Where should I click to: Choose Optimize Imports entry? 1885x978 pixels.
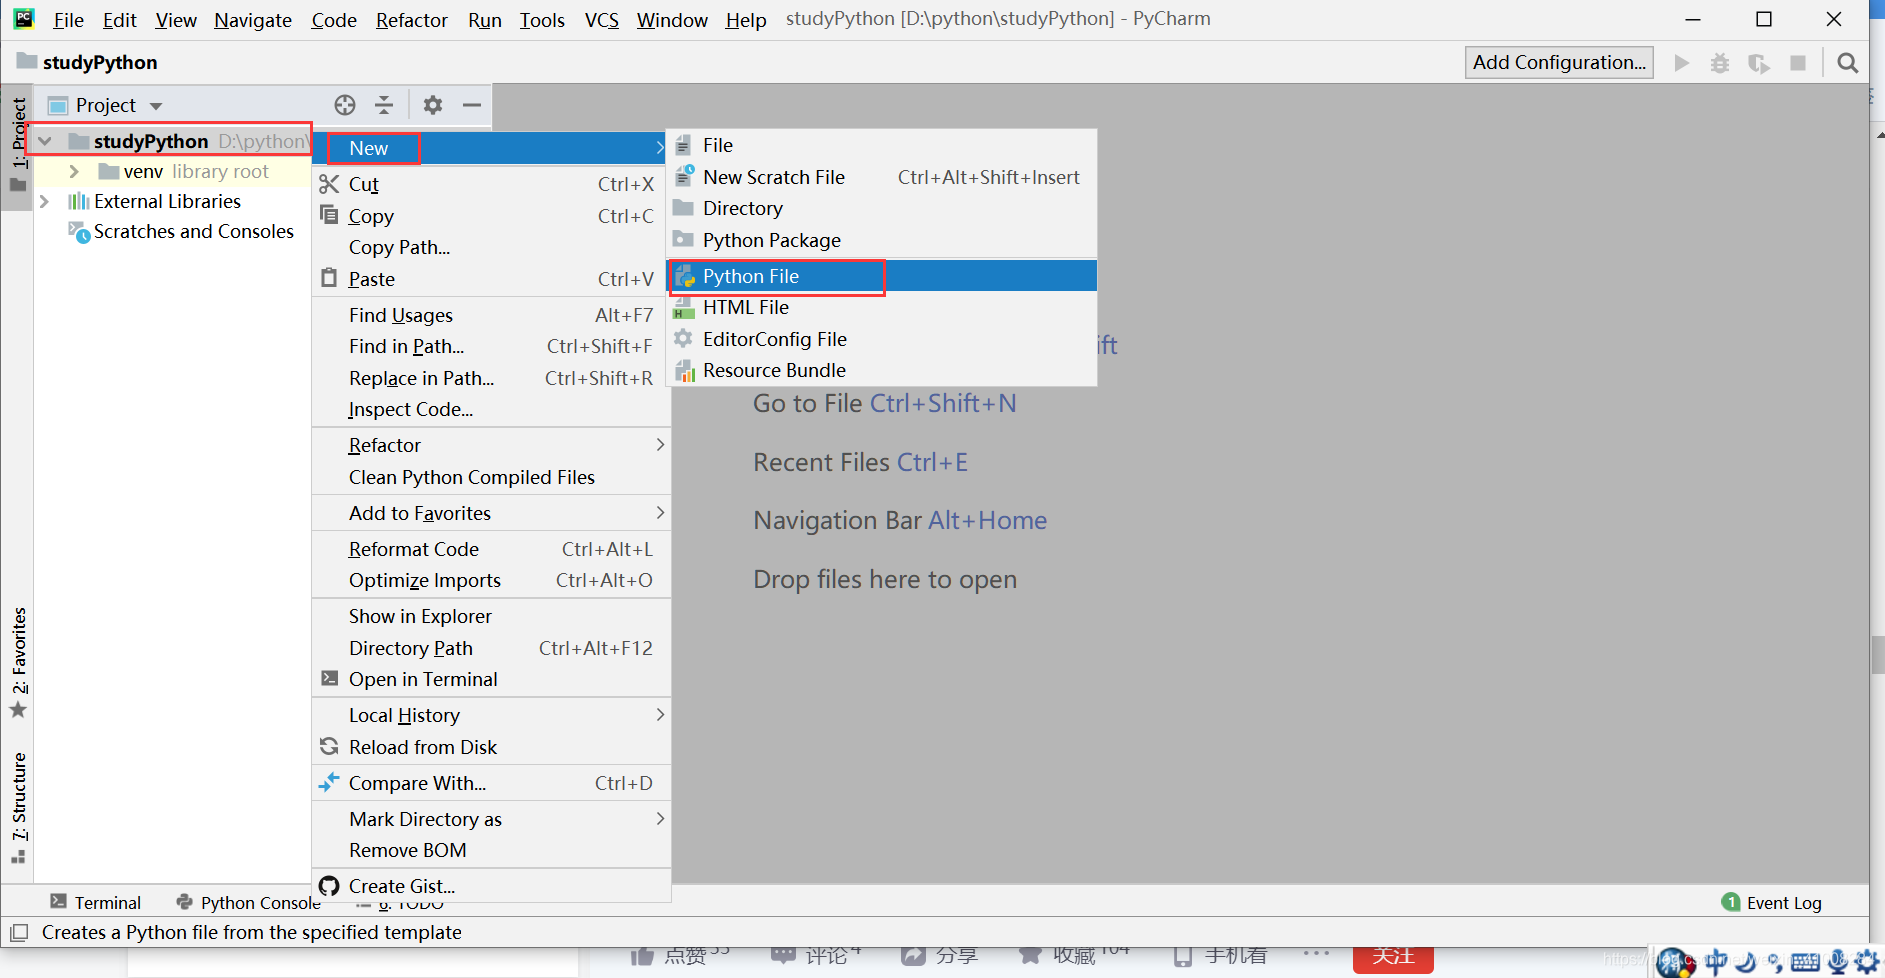[491, 580]
